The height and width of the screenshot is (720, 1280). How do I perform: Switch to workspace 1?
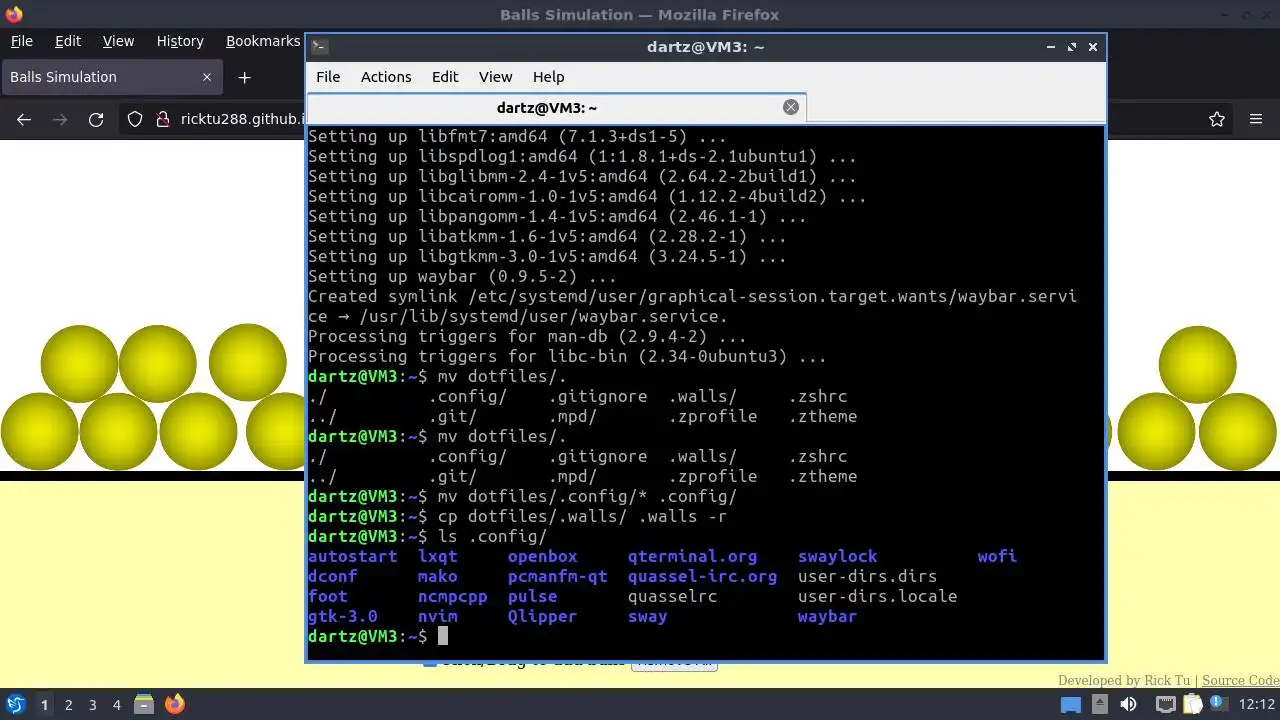(44, 704)
